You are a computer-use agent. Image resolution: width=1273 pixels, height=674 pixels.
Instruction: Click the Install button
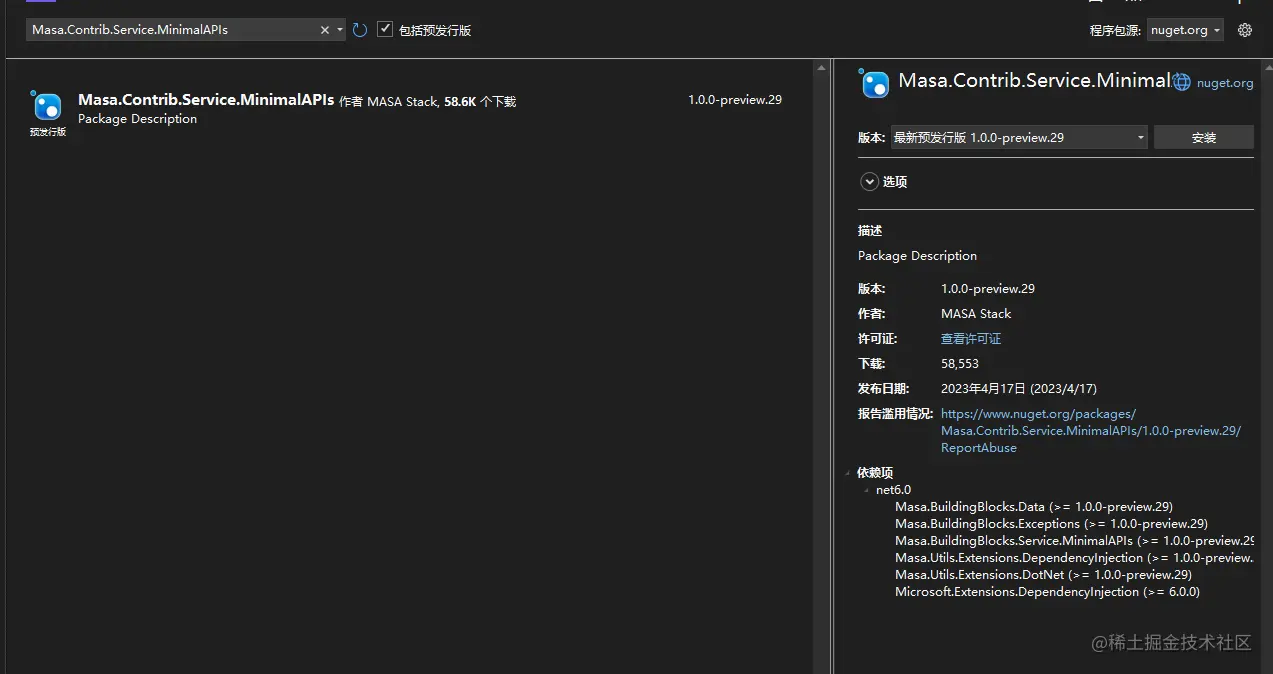click(x=1204, y=138)
